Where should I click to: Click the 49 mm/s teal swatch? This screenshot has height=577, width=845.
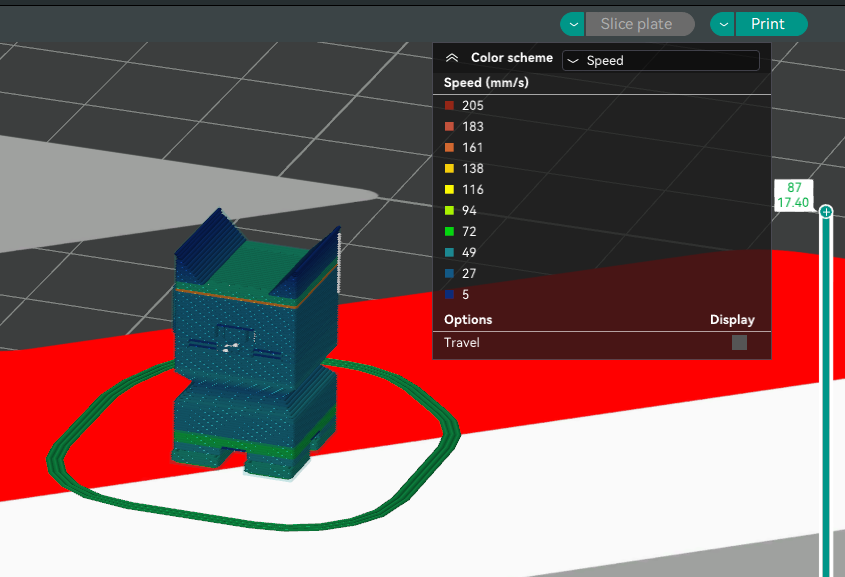(x=449, y=253)
